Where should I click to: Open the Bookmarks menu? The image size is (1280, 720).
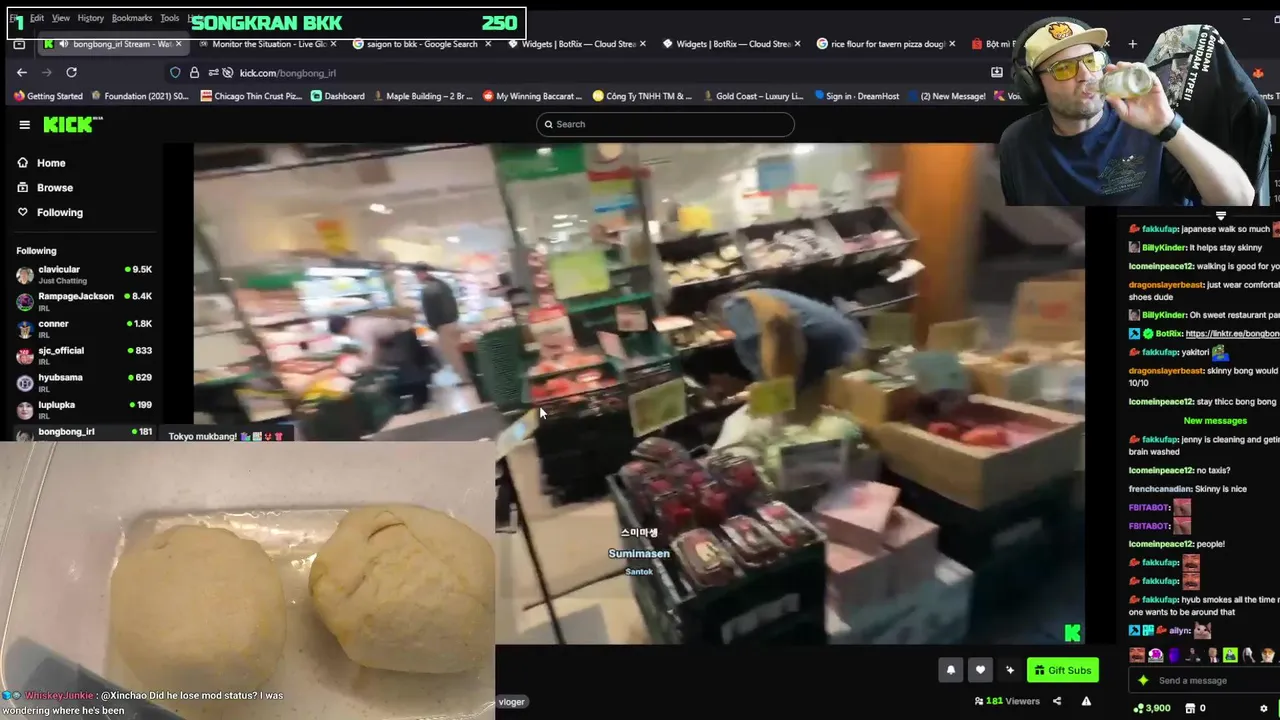coord(132,18)
